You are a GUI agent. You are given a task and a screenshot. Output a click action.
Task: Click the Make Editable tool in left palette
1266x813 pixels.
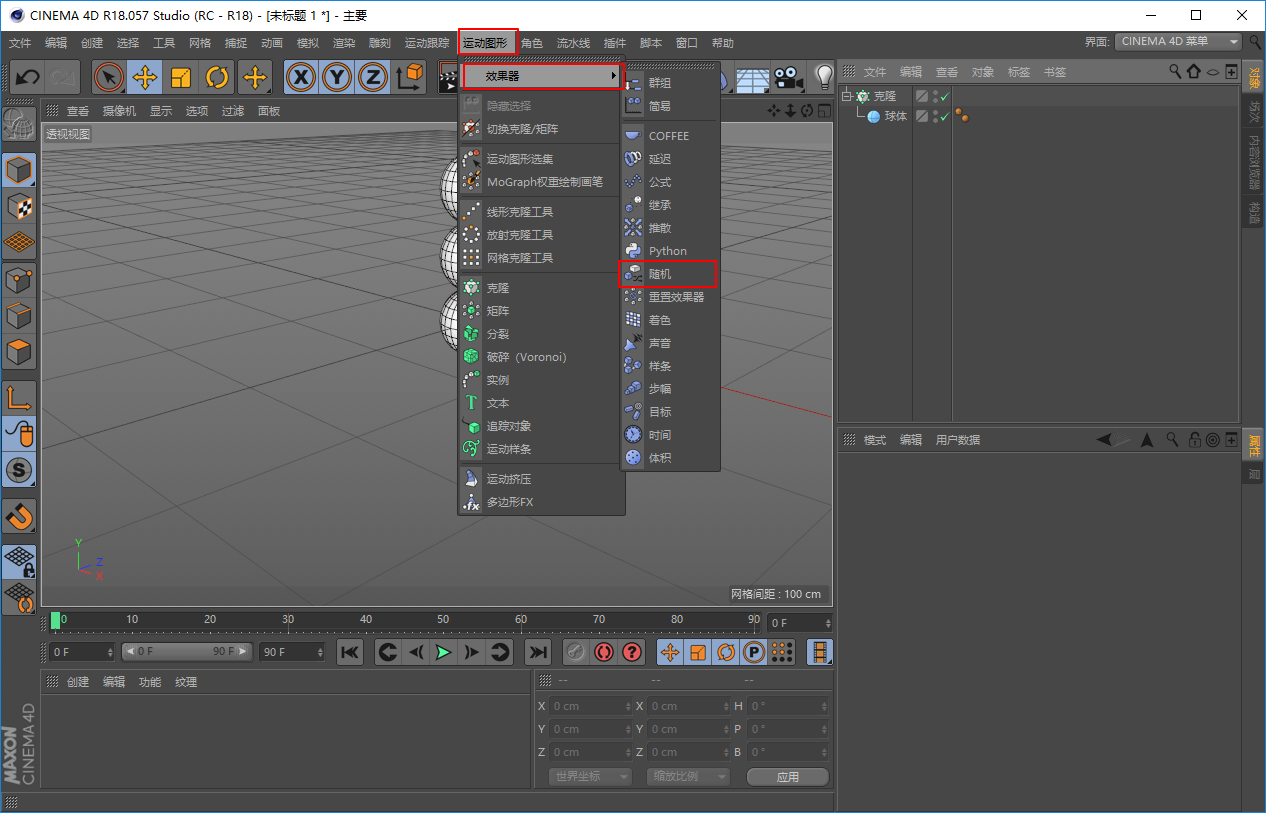20,123
